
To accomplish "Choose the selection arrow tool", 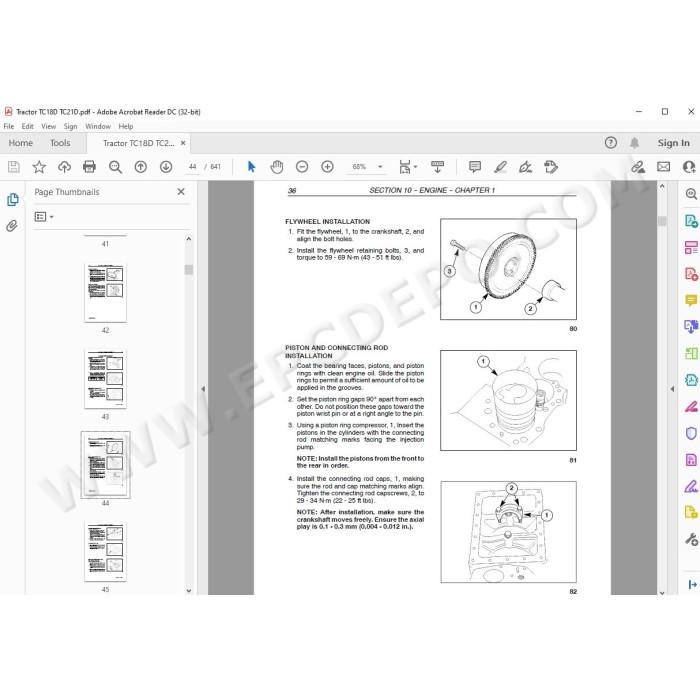I will [251, 167].
